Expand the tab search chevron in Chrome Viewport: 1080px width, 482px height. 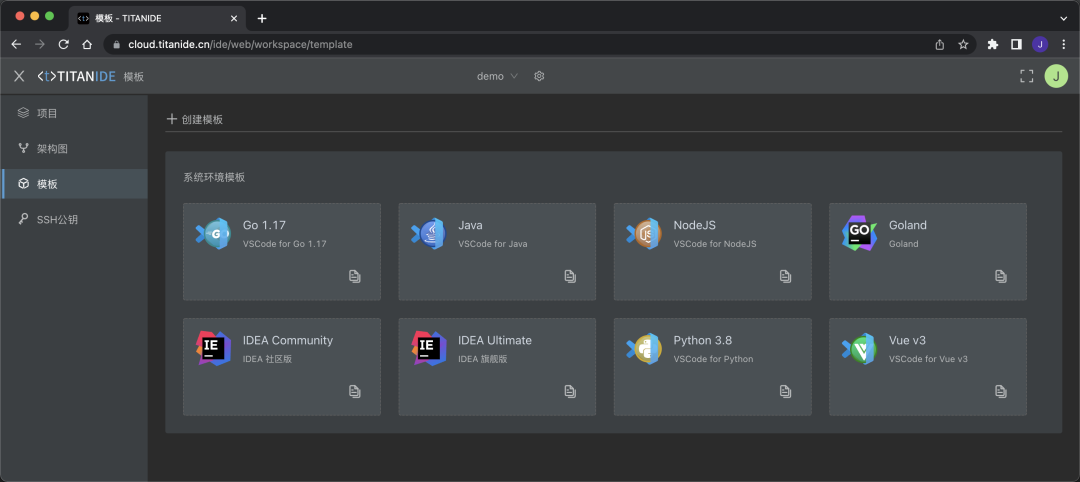pyautogui.click(x=1063, y=18)
